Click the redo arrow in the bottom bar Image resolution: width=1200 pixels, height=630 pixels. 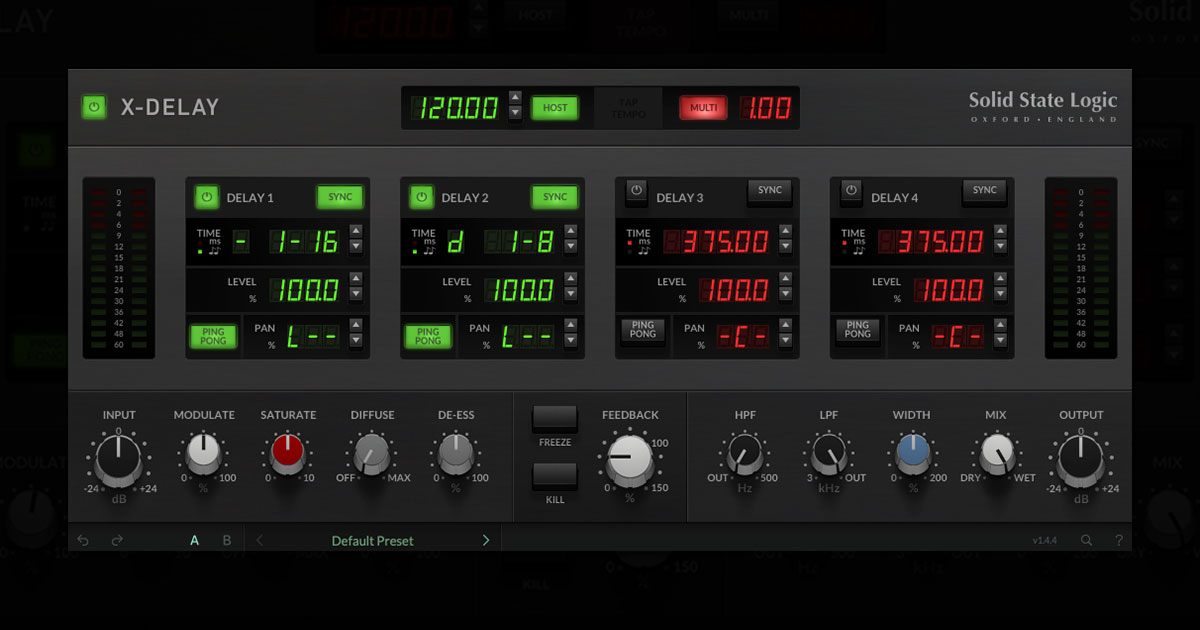tap(117, 539)
